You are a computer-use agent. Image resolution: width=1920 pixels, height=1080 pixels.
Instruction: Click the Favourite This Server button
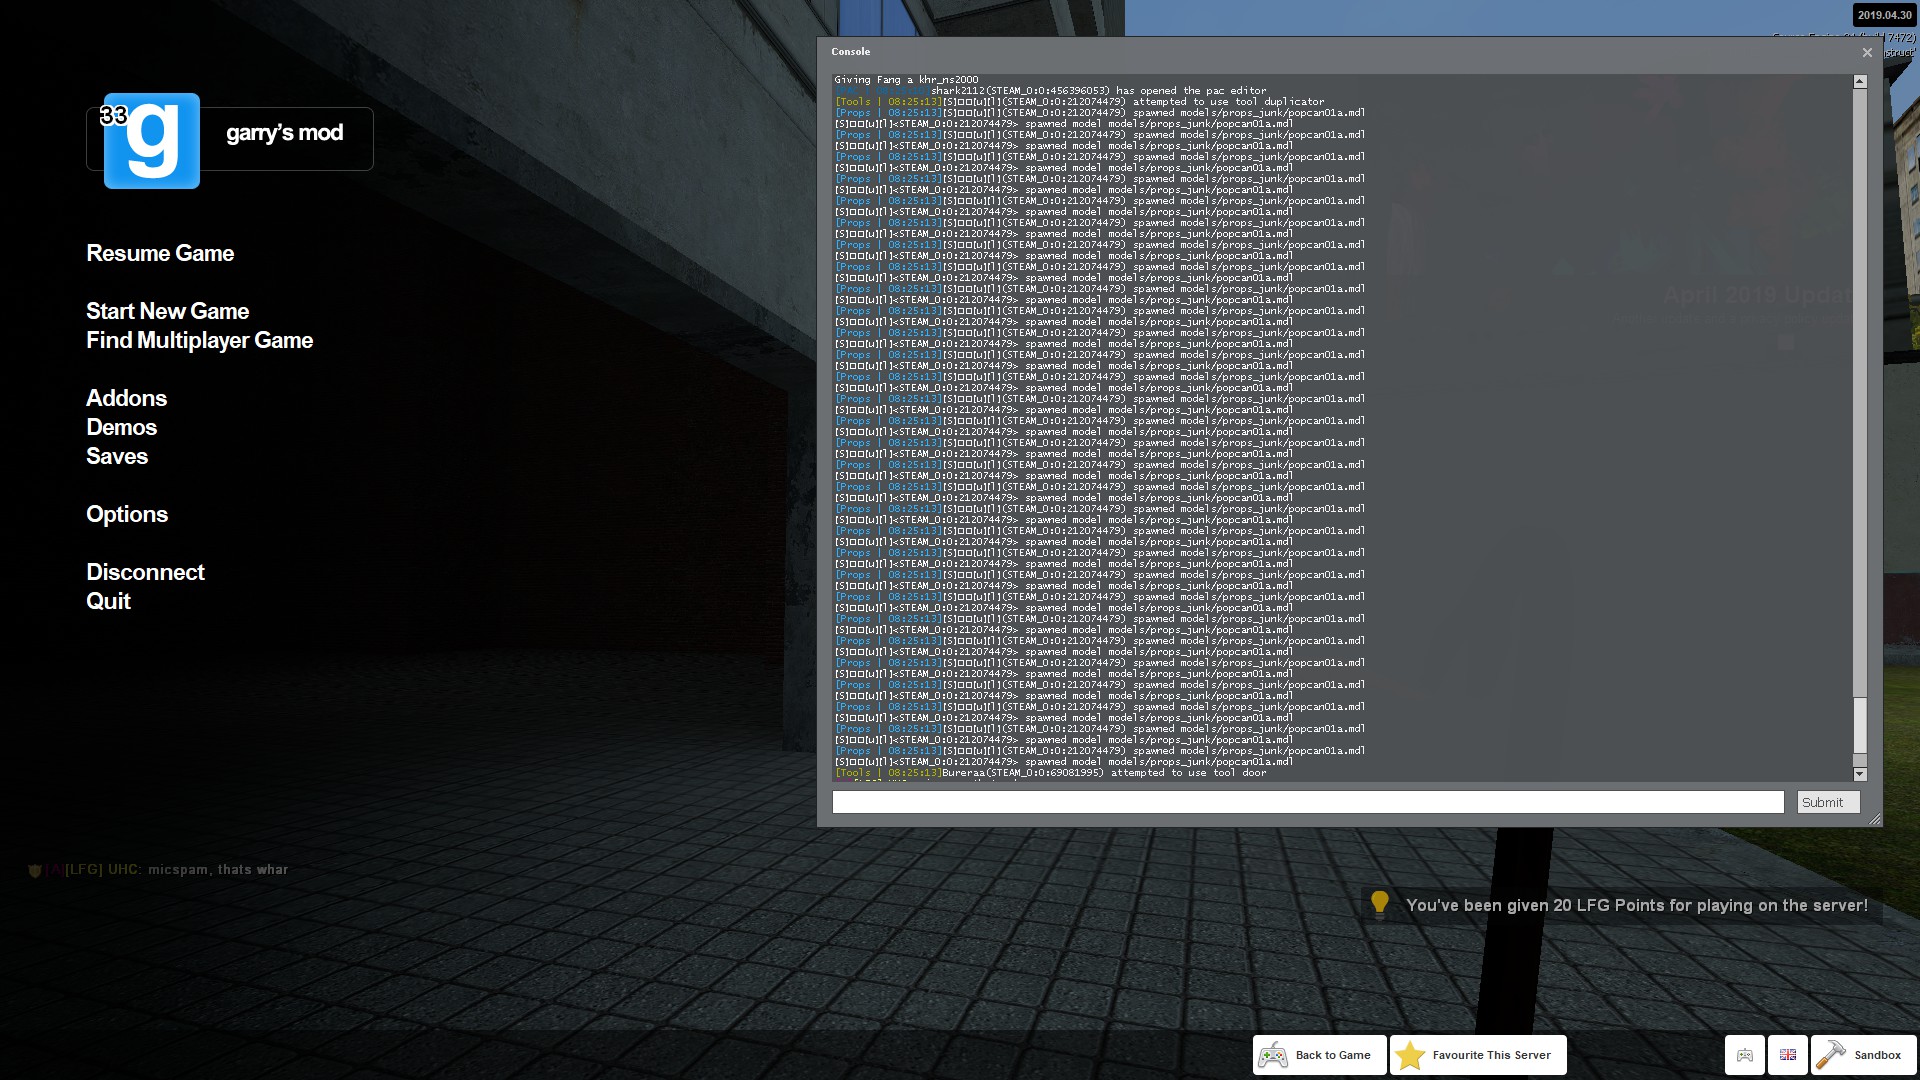[x=1478, y=1055]
